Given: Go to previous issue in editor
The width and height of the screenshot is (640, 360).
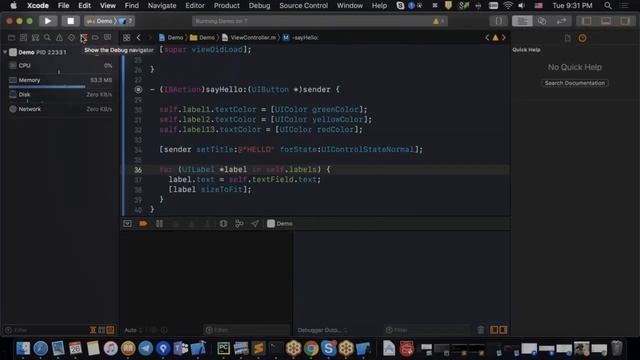Looking at the screenshot, I should pyautogui.click(x=487, y=38).
